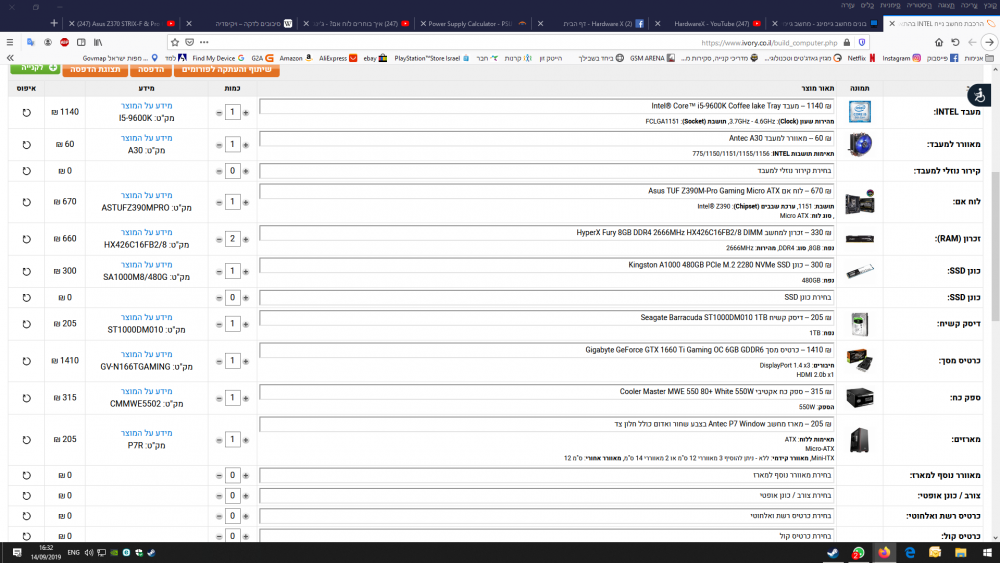Click the תצוגת הדפסה print preview button
The width and height of the screenshot is (1000, 563).
coord(95,69)
